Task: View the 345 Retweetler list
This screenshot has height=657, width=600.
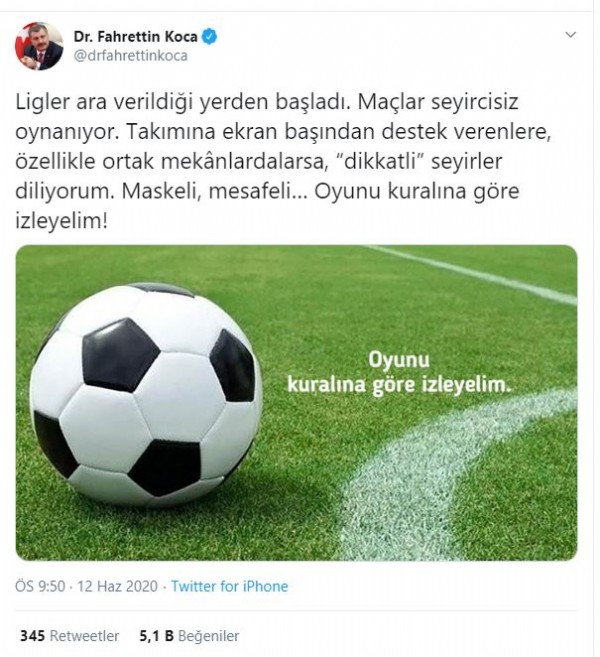Action: point(70,636)
